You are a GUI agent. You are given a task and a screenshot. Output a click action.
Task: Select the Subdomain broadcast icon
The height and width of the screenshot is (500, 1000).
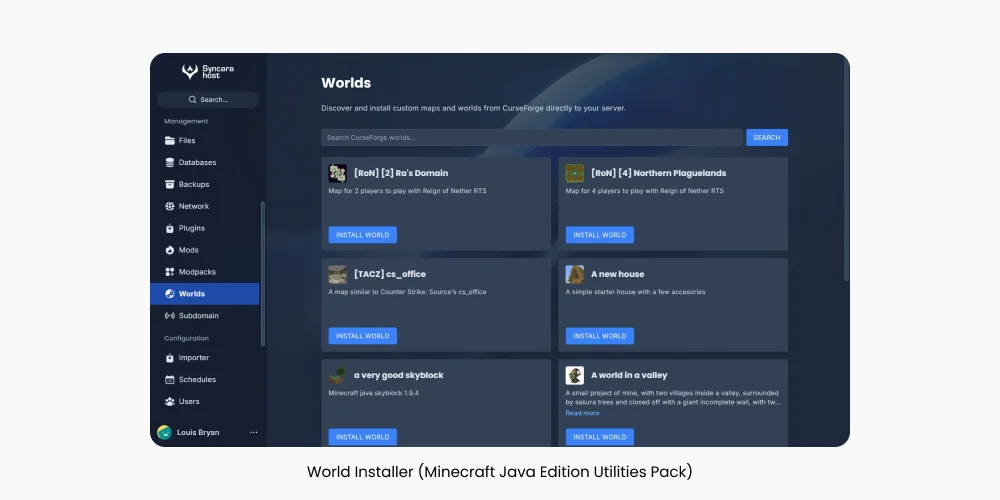click(170, 316)
